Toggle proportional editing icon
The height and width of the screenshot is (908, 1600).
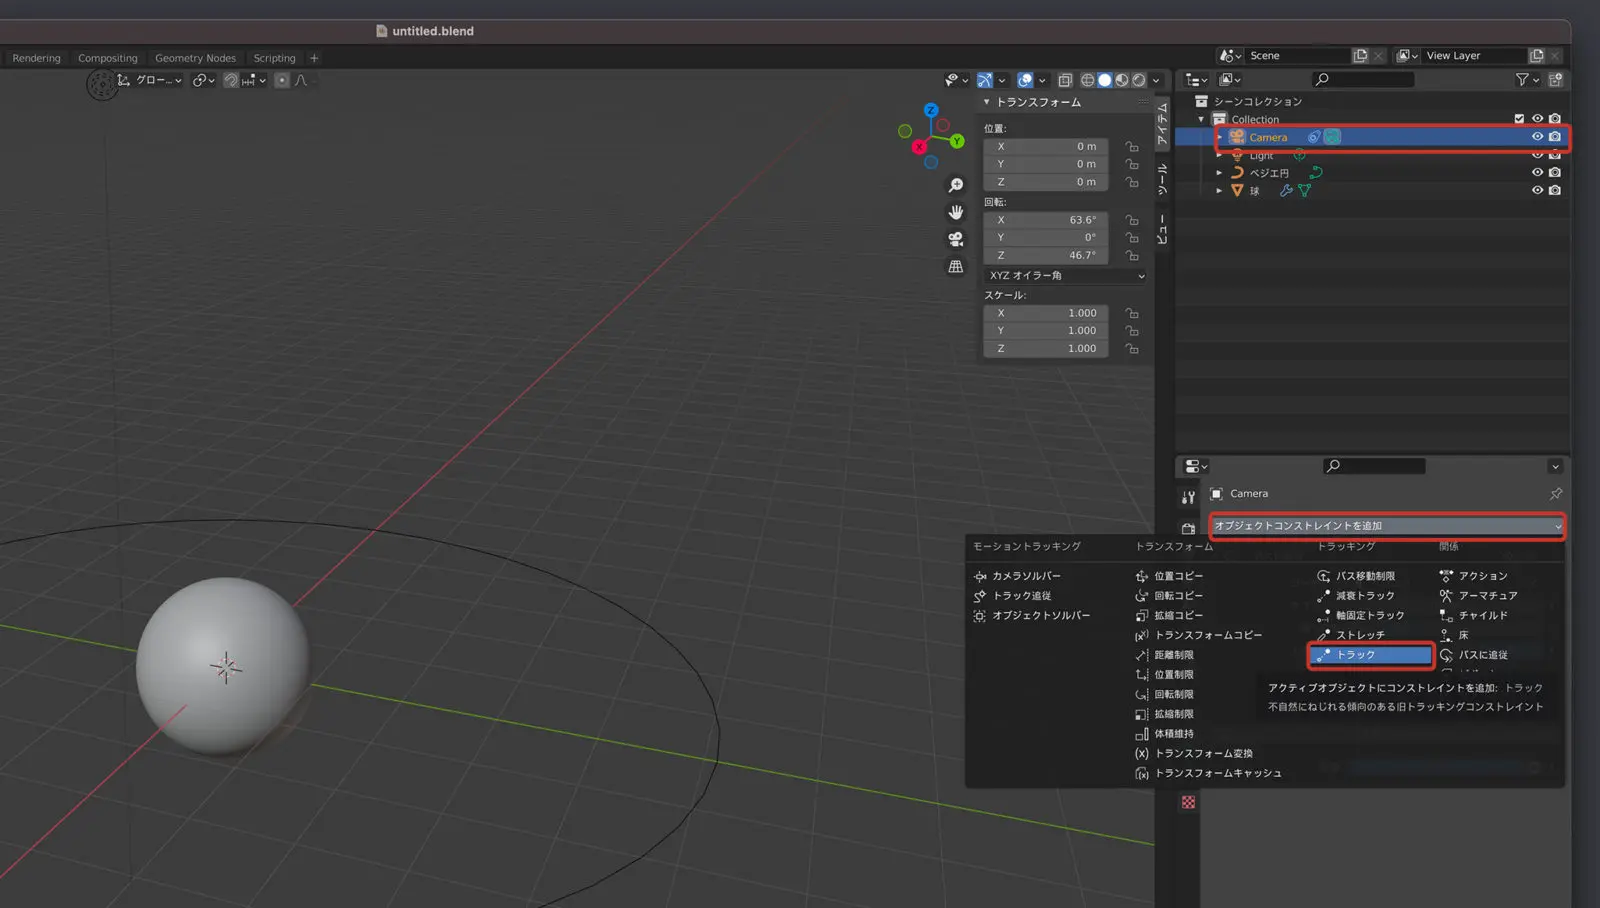click(282, 80)
